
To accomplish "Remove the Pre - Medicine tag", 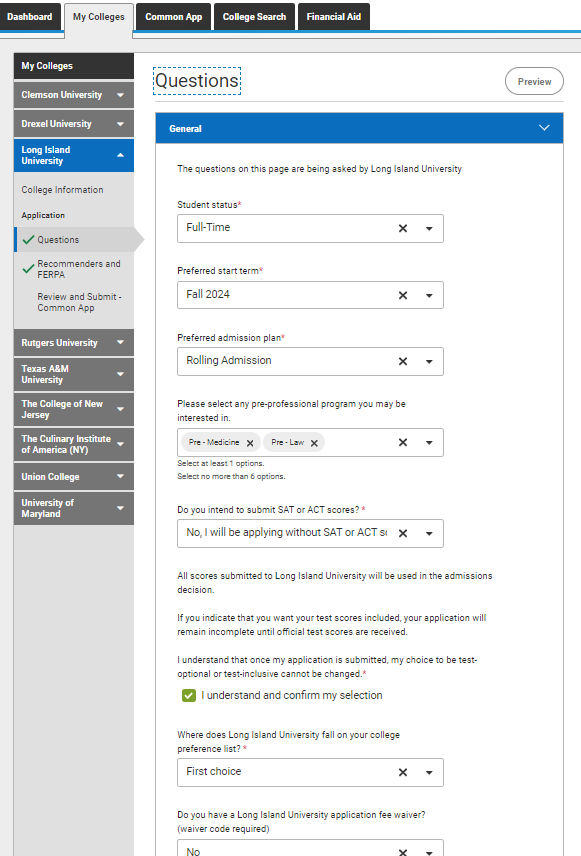I will [250, 443].
